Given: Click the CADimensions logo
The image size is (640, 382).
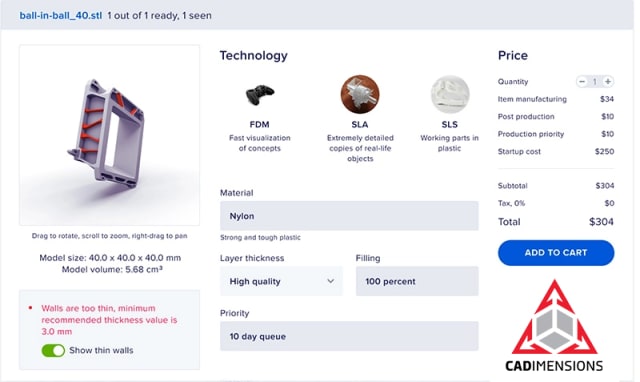Looking at the screenshot, I should click(554, 326).
